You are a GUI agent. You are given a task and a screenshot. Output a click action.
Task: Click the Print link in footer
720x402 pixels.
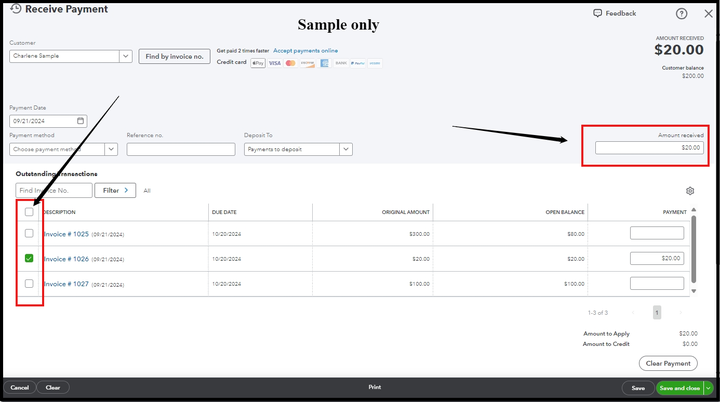375,387
